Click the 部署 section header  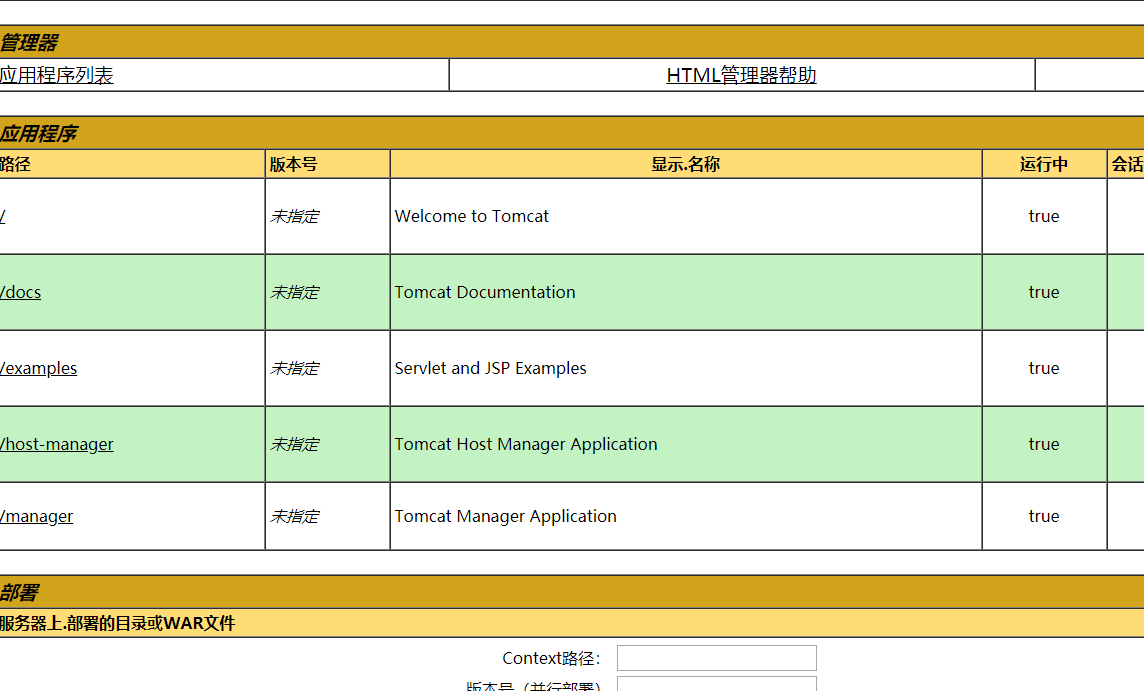click(572, 592)
